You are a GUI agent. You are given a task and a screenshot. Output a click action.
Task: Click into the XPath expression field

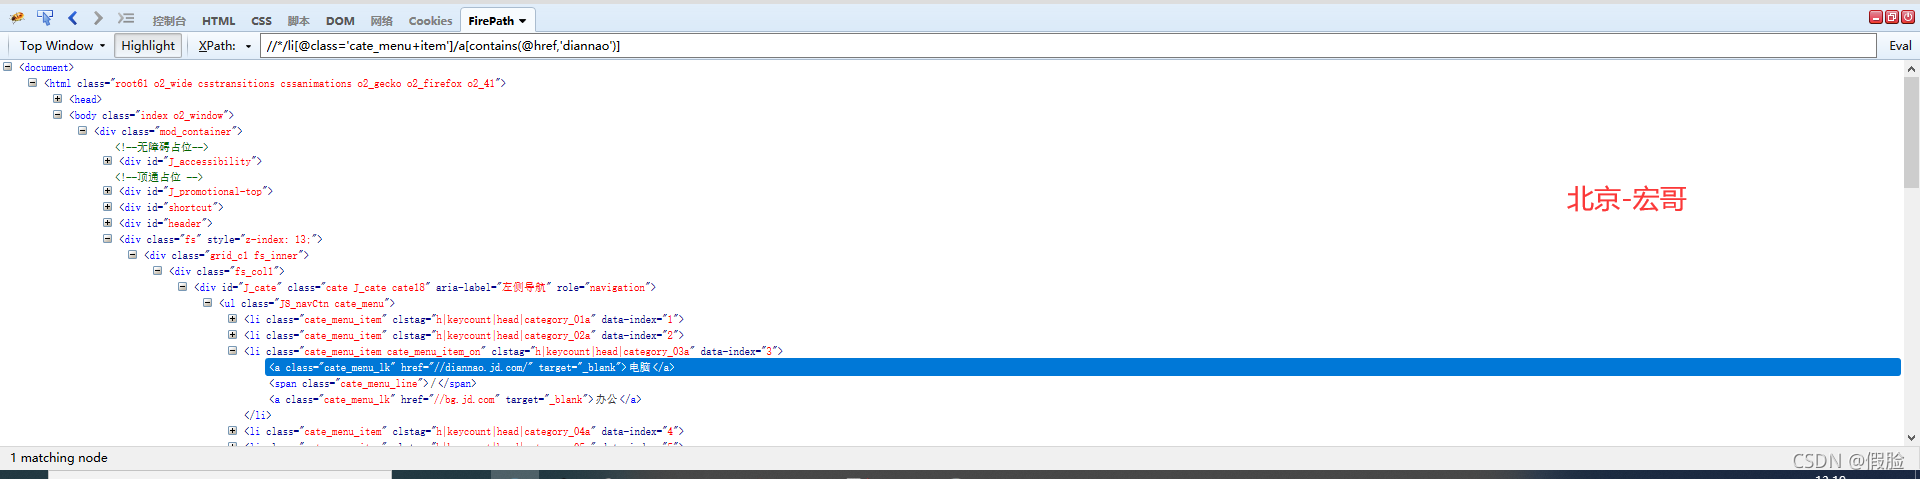(1068, 46)
